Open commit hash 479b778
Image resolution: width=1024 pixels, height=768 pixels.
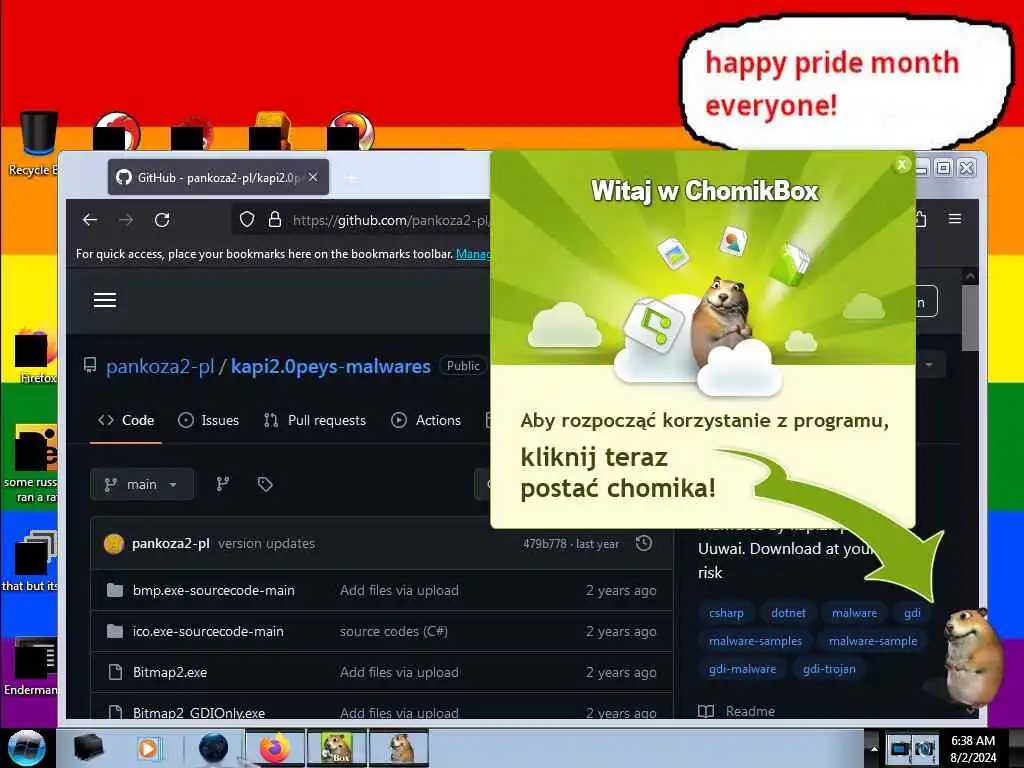(545, 543)
